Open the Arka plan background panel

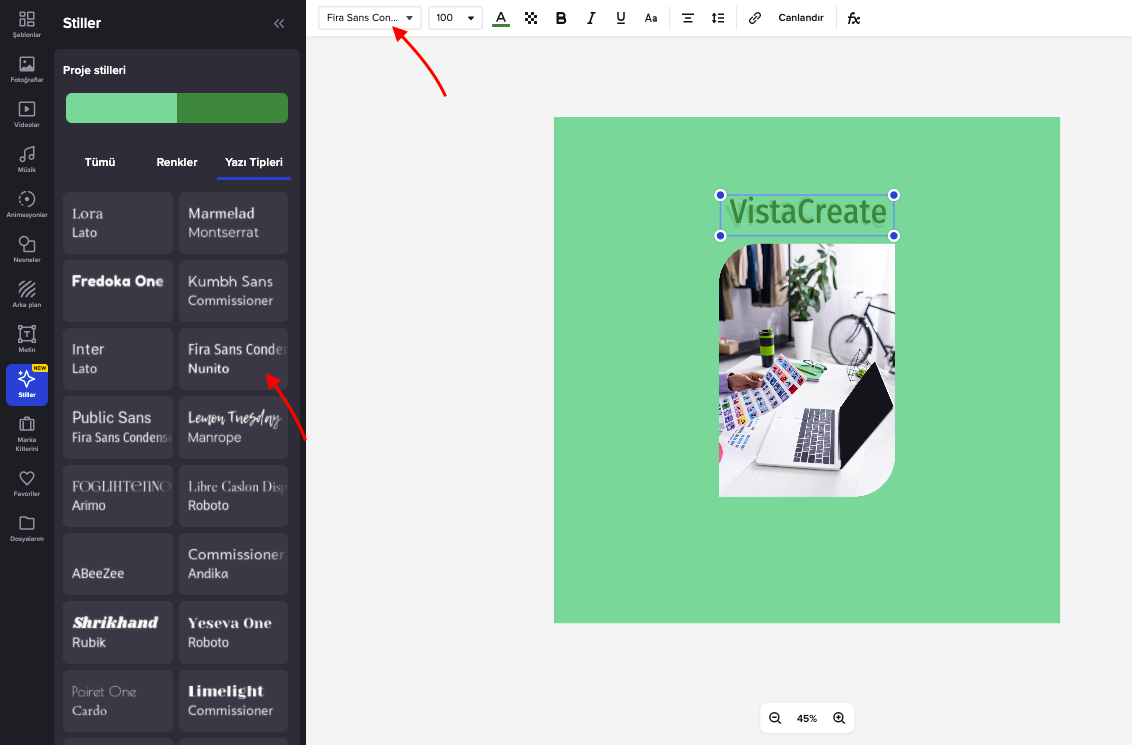(x=27, y=294)
